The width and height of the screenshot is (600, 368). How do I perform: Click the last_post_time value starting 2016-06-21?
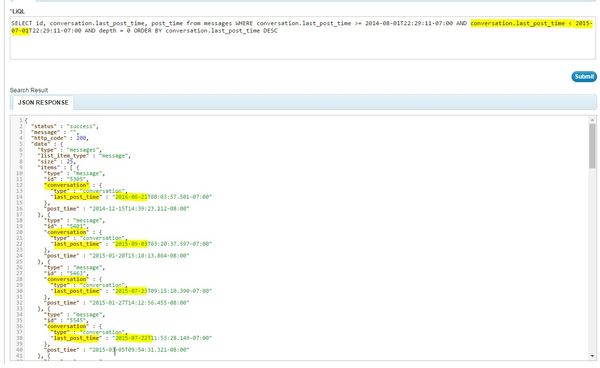click(163, 197)
